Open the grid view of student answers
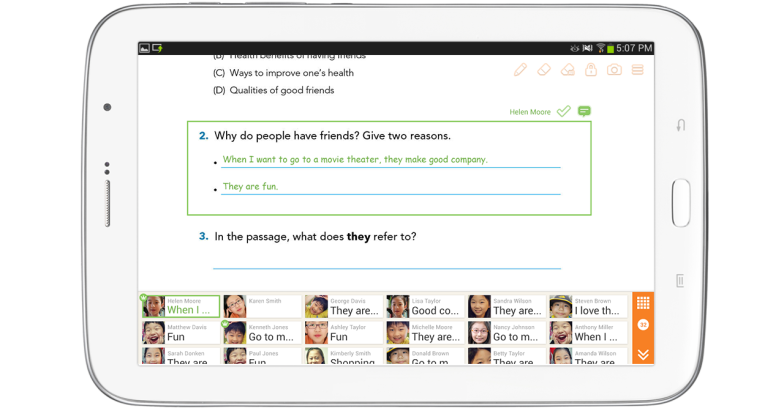Image resolution: width=784 pixels, height=411 pixels. (643, 302)
